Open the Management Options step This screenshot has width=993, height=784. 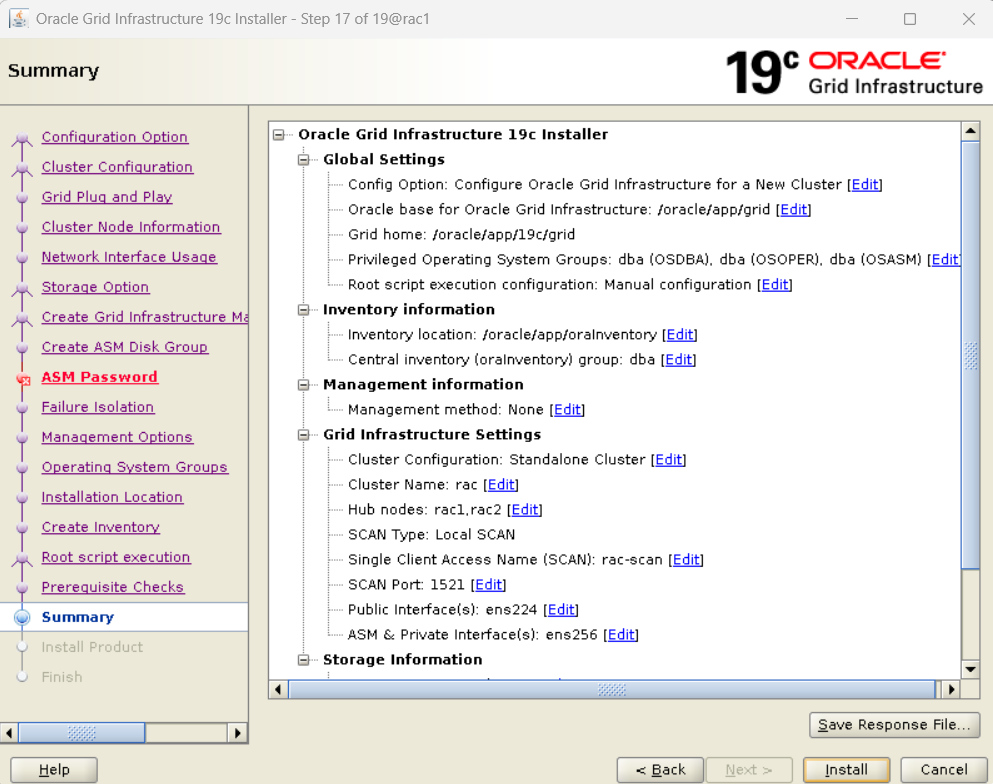(117, 437)
